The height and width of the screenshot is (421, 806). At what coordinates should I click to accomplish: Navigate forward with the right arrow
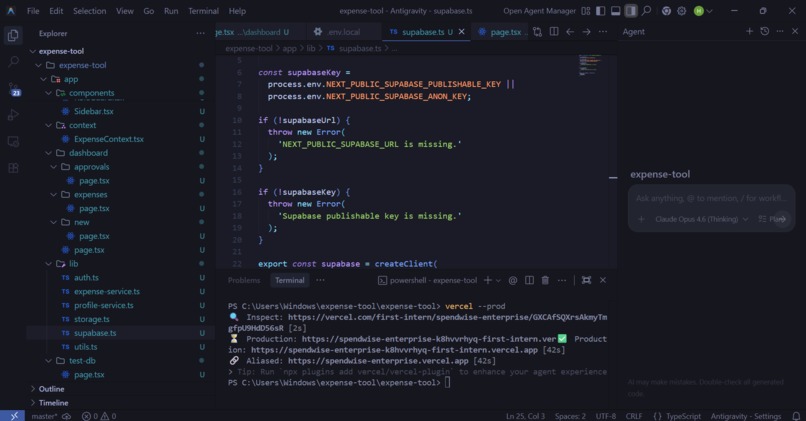pos(587,32)
